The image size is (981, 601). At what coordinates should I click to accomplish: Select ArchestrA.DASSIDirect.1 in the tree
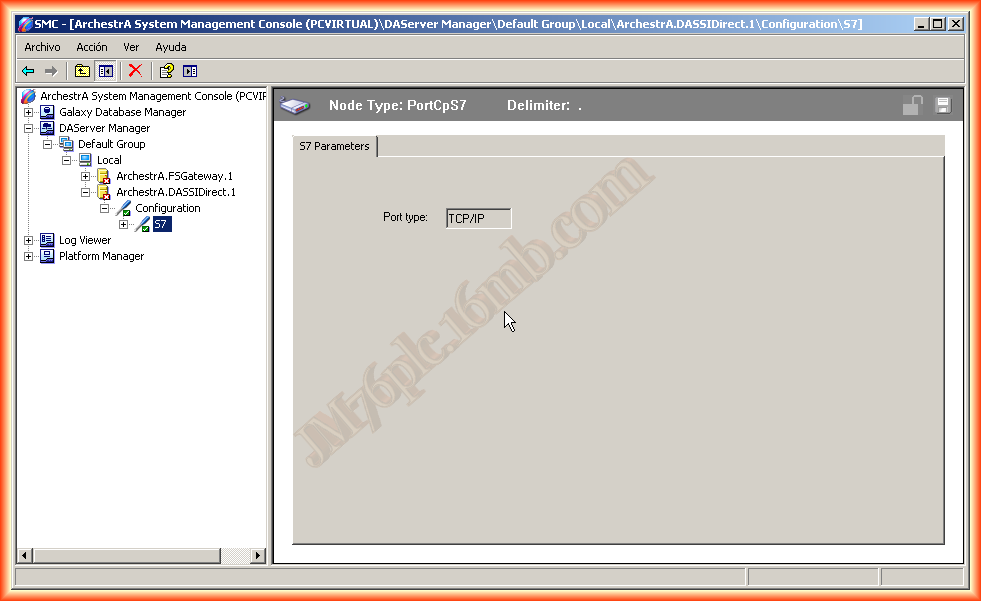(x=175, y=192)
